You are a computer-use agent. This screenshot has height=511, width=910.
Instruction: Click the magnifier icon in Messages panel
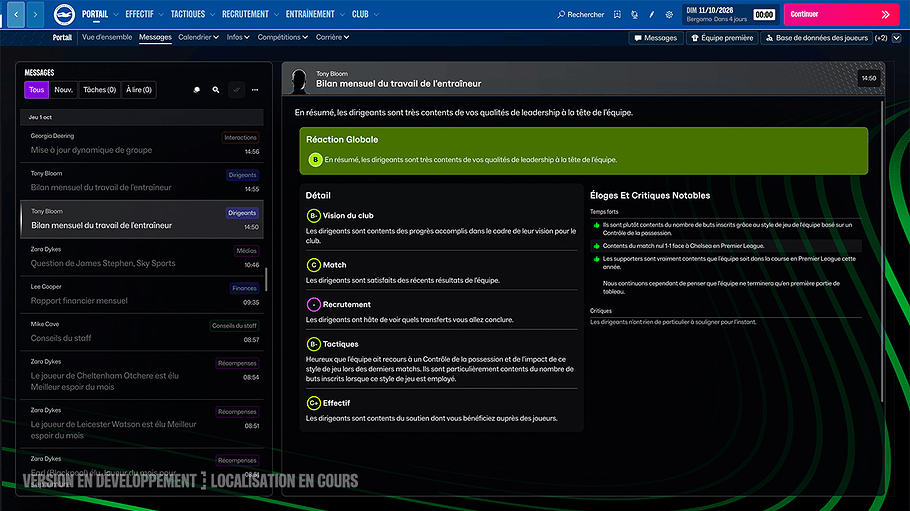tap(216, 90)
